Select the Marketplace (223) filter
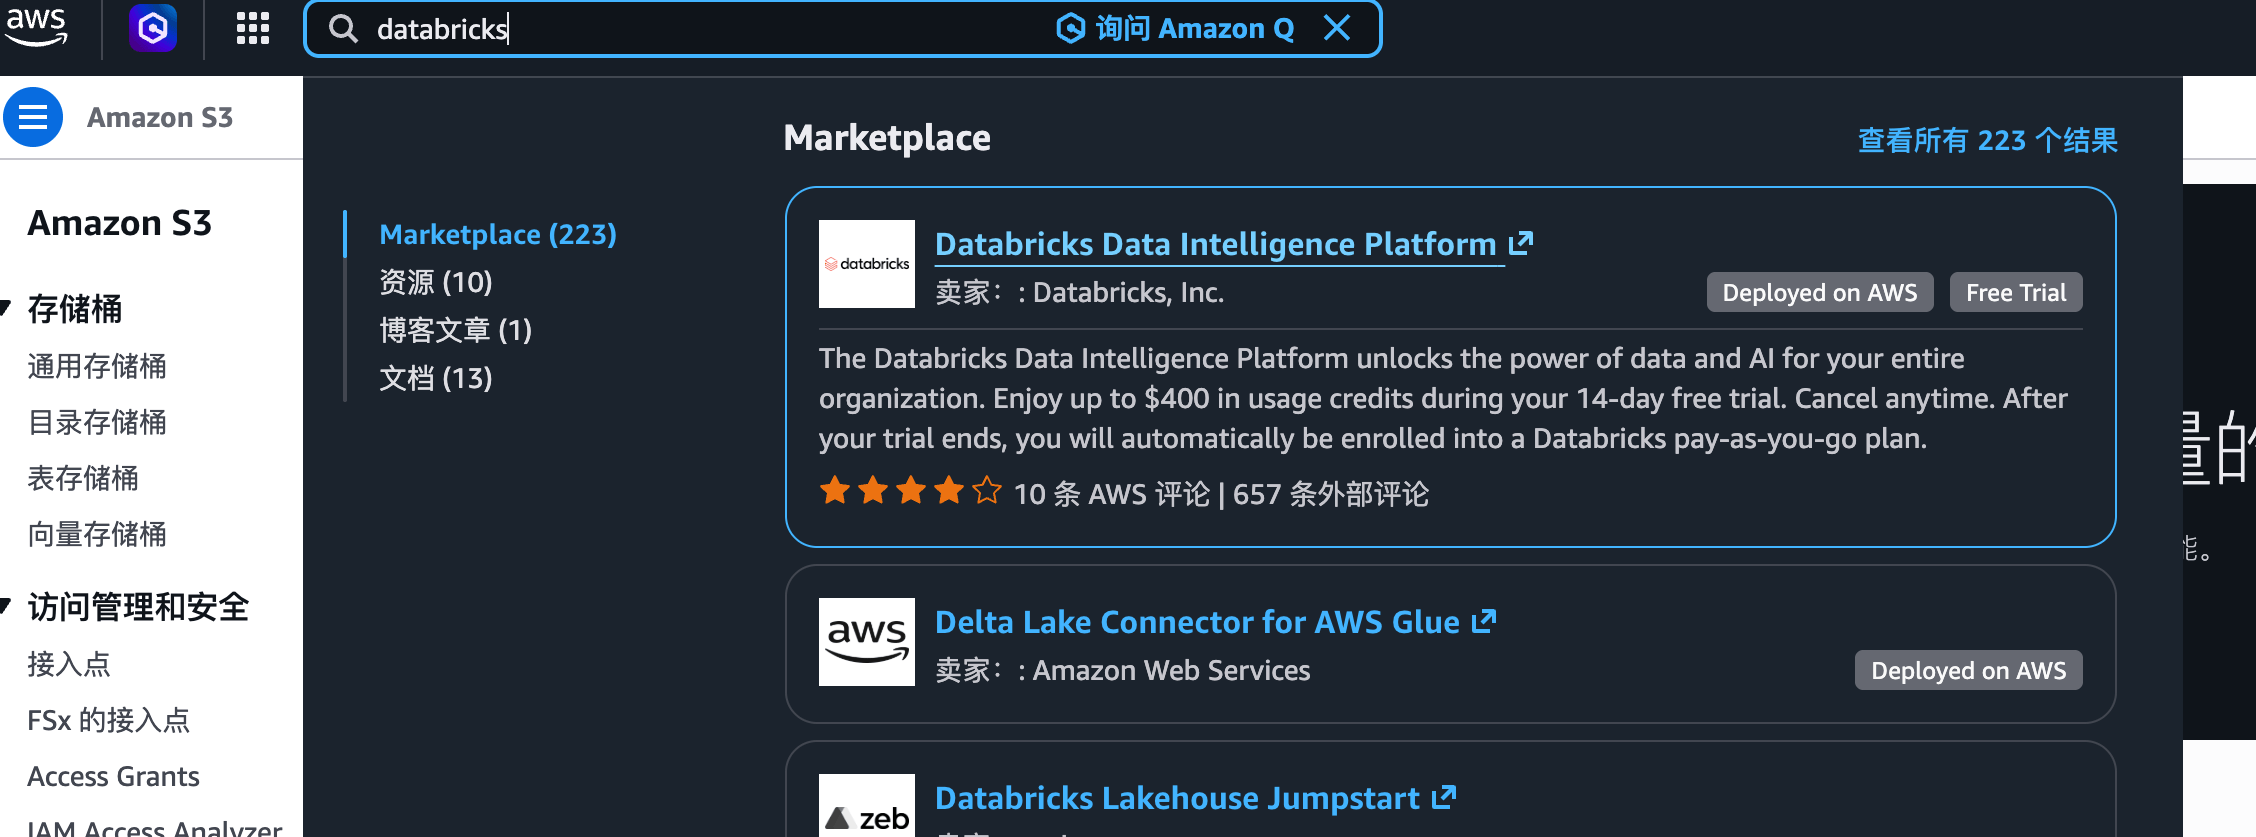 498,234
